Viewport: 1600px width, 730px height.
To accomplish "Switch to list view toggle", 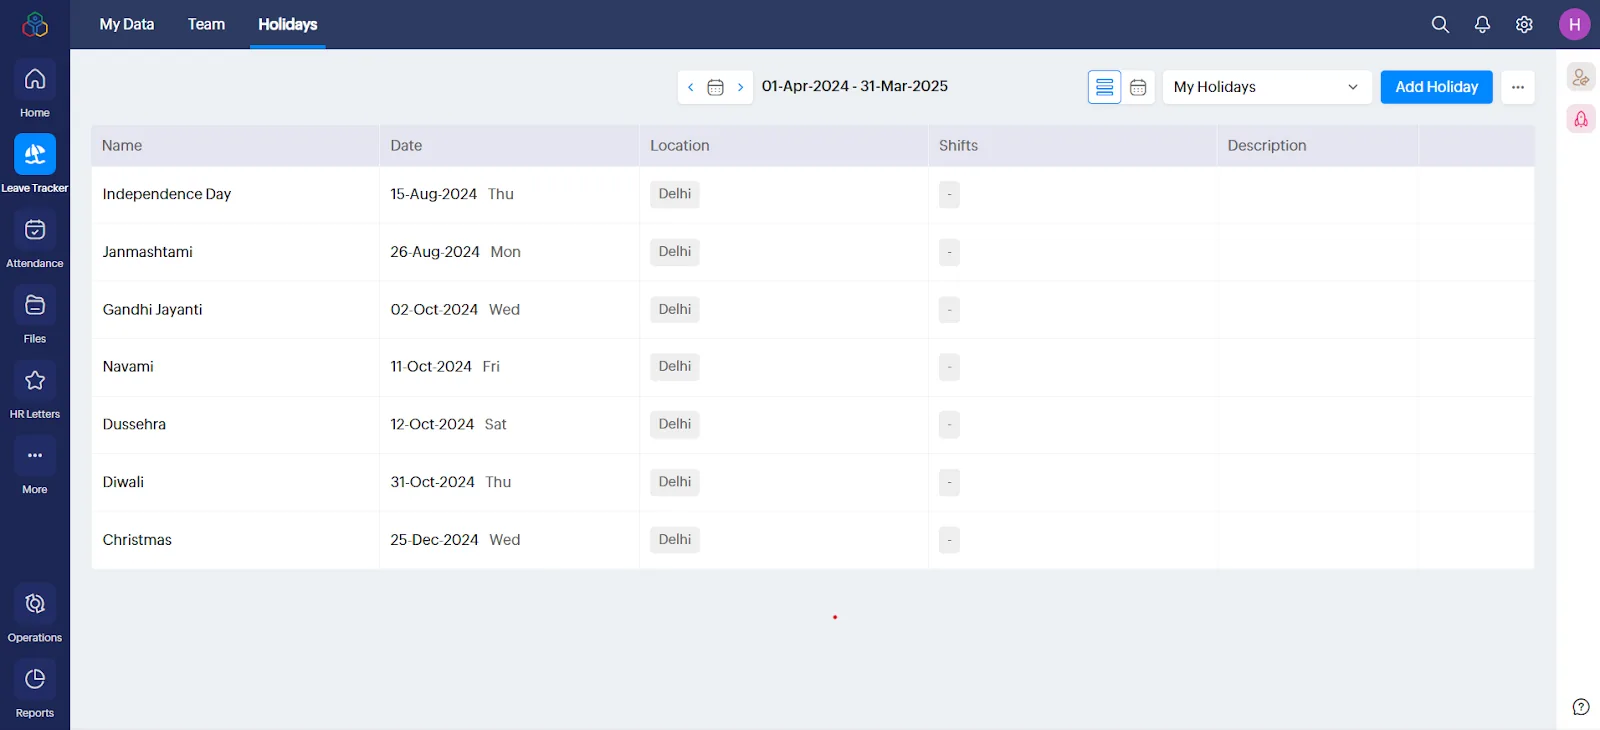I will [x=1104, y=87].
